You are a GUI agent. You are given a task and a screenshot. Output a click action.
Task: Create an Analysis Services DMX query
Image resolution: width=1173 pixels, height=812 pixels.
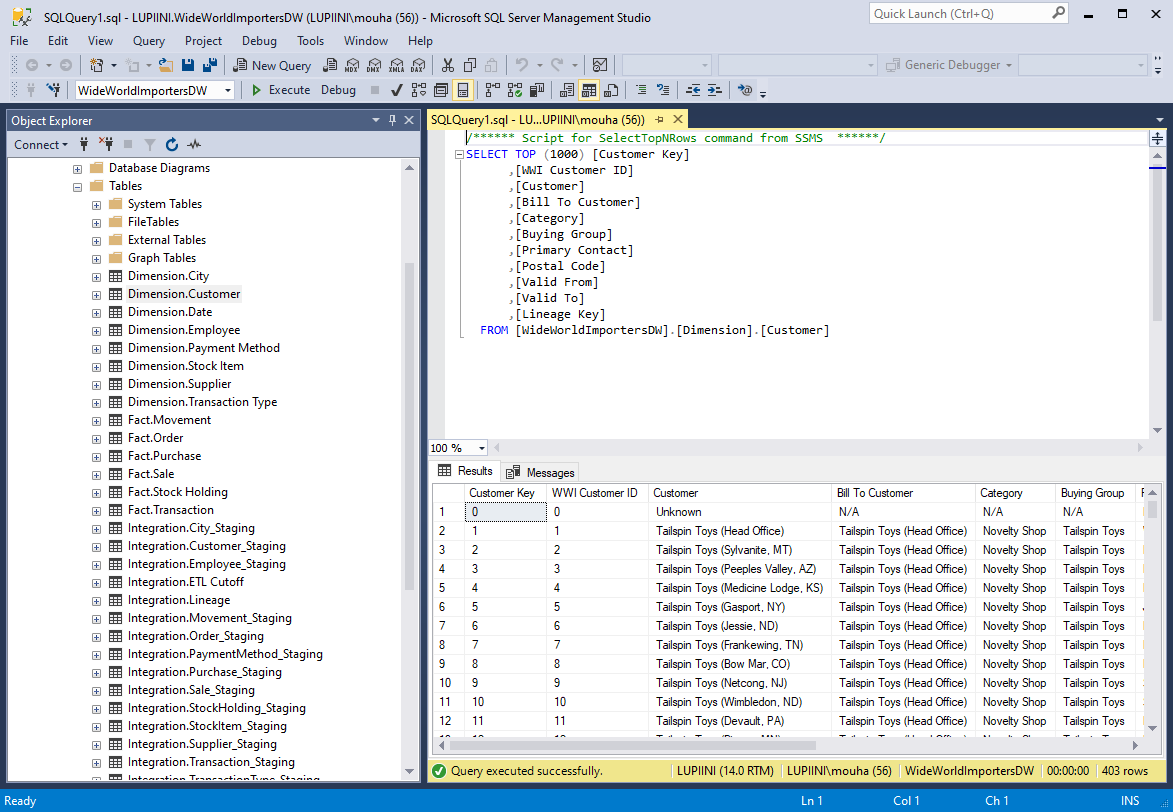pyautogui.click(x=374, y=65)
